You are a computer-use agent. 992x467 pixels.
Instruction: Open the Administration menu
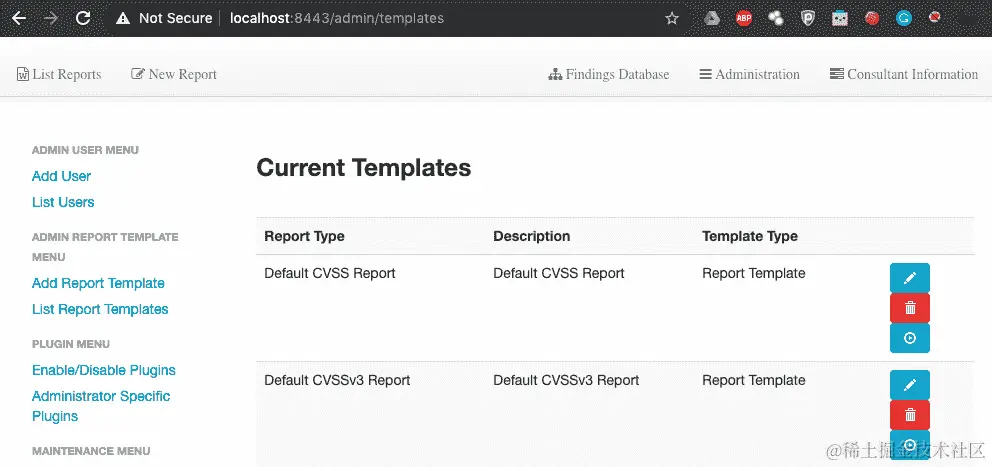[749, 74]
